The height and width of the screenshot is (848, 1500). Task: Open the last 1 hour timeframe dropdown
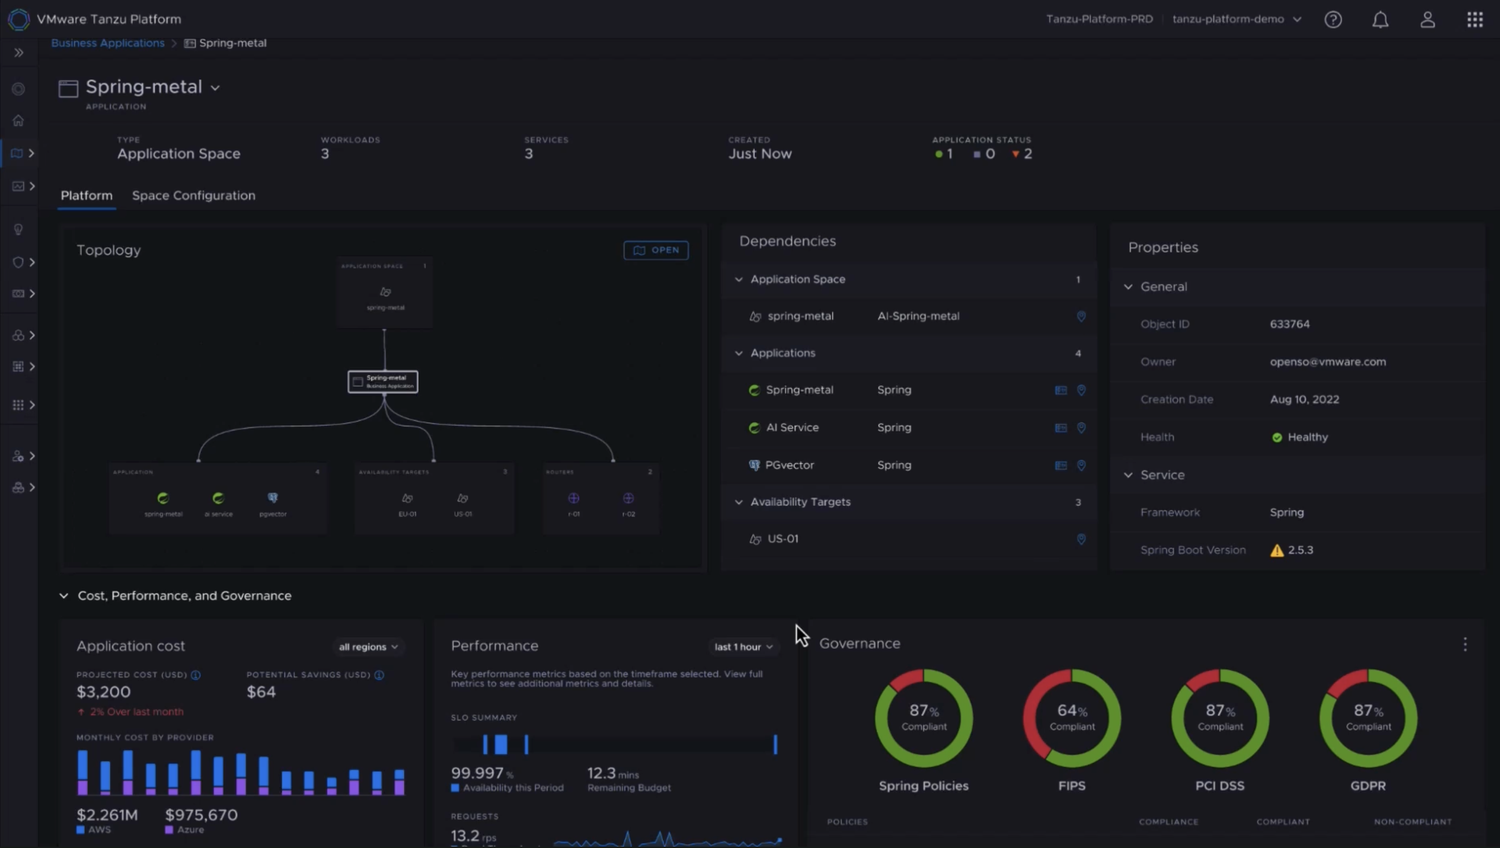point(743,647)
